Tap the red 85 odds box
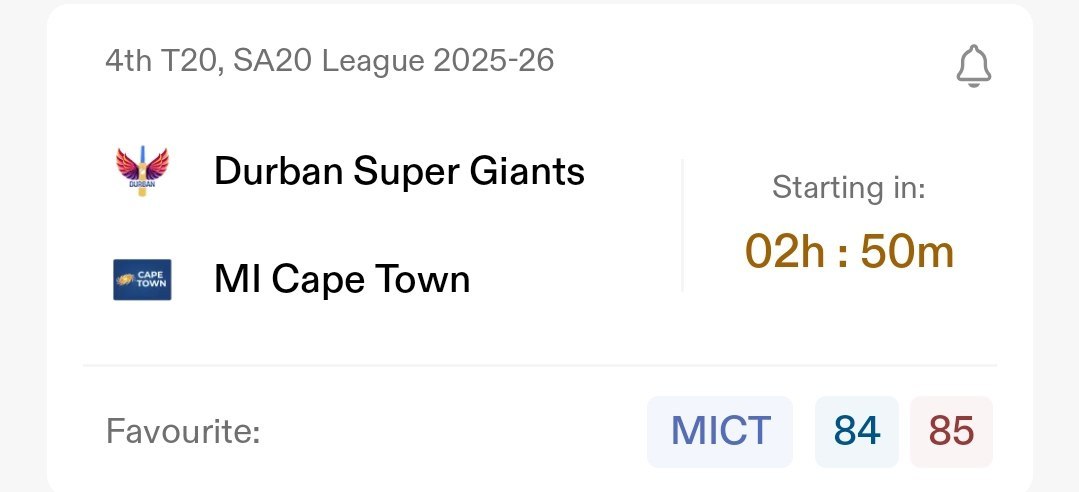1079x492 pixels. (x=951, y=432)
